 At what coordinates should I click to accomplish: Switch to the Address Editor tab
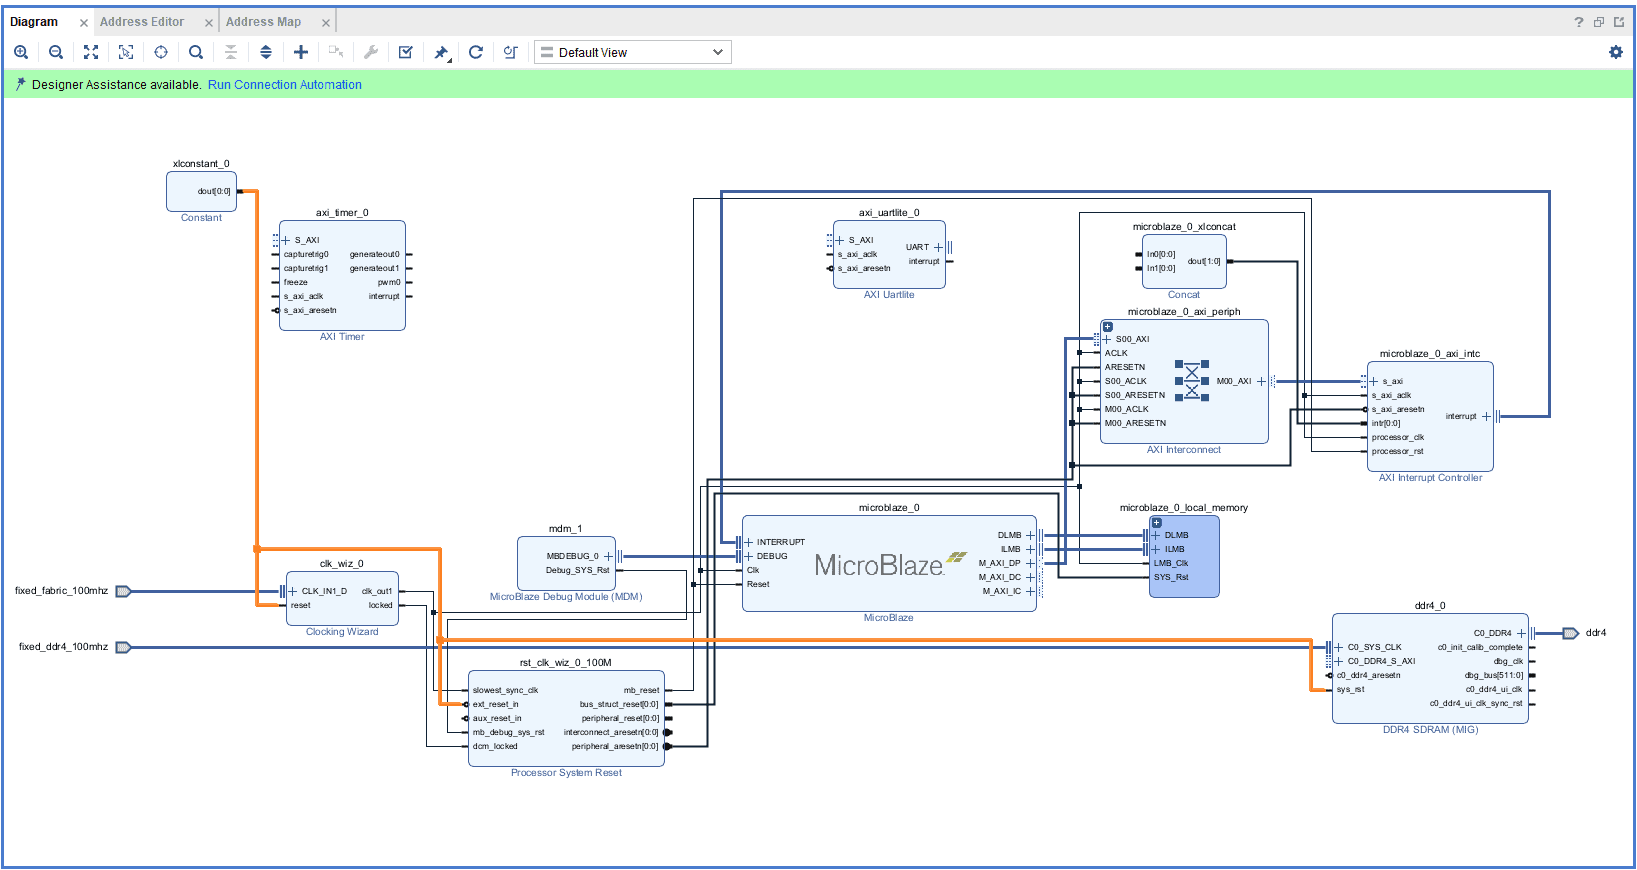(x=142, y=22)
